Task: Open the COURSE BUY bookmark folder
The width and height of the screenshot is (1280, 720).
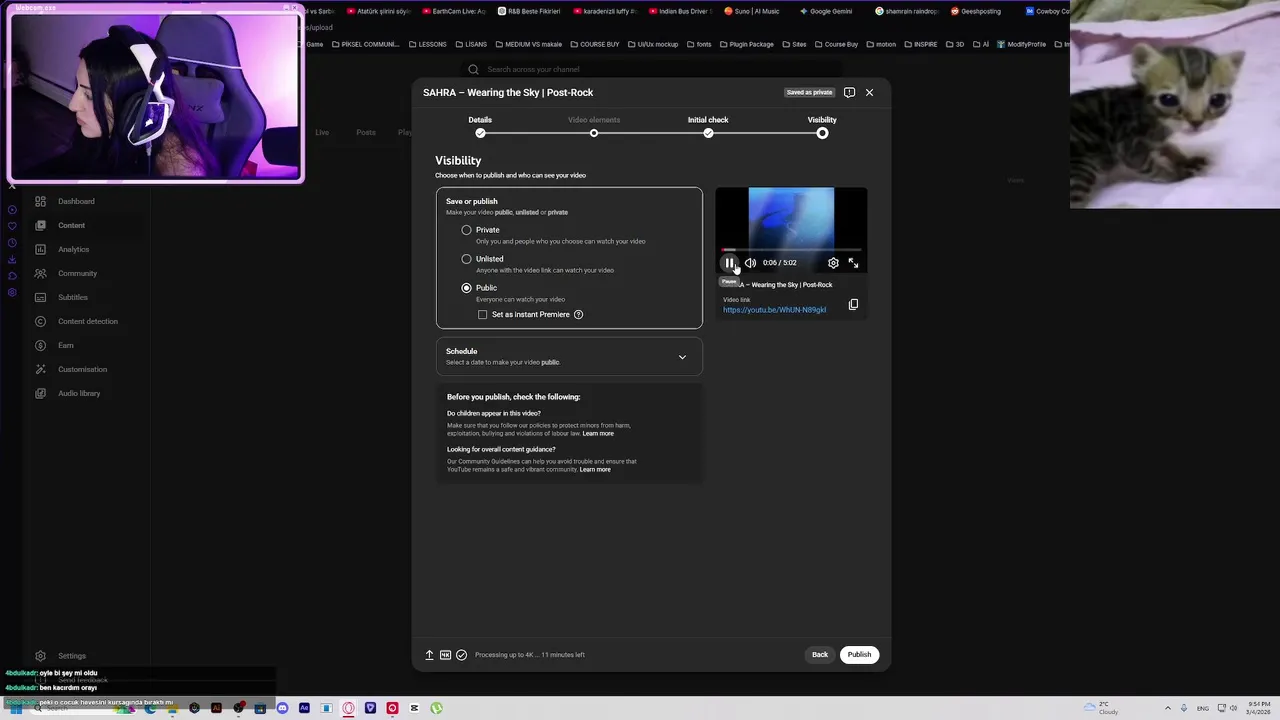Action: pyautogui.click(x=594, y=44)
